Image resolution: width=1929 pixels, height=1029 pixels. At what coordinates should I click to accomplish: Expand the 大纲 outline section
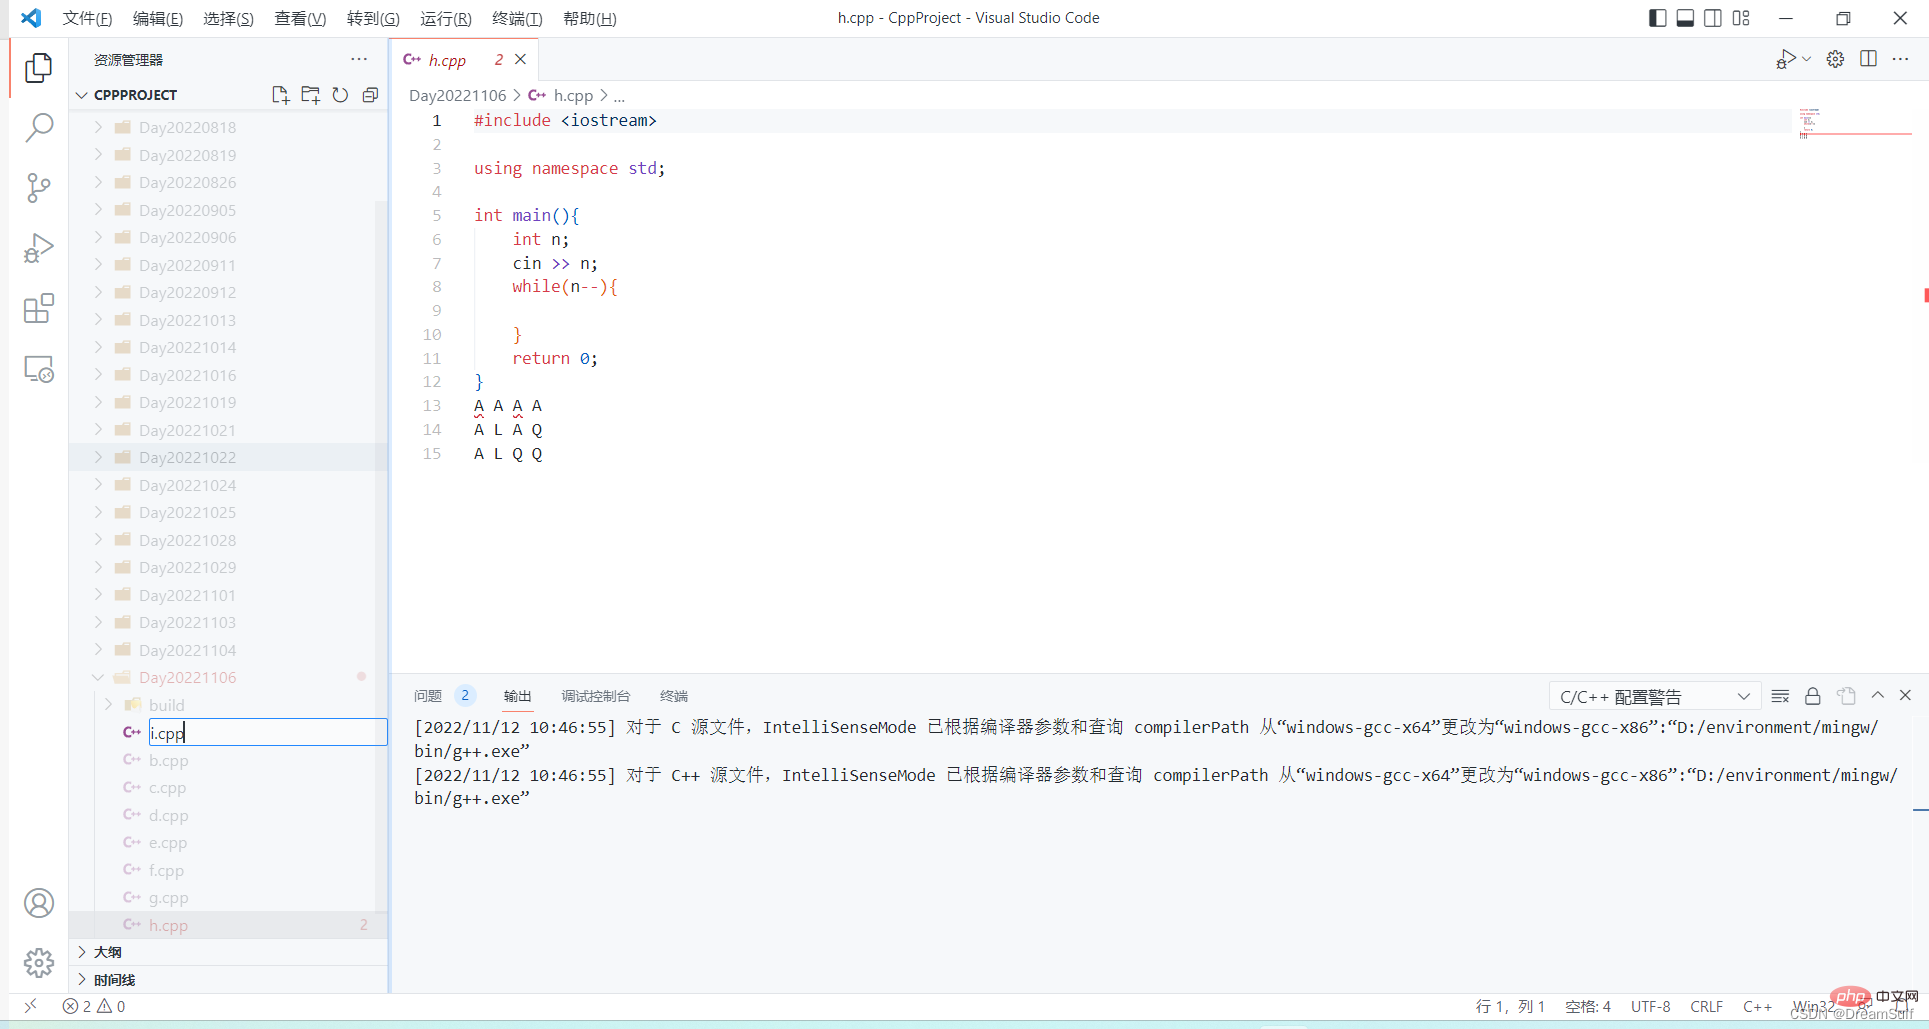coord(108,952)
